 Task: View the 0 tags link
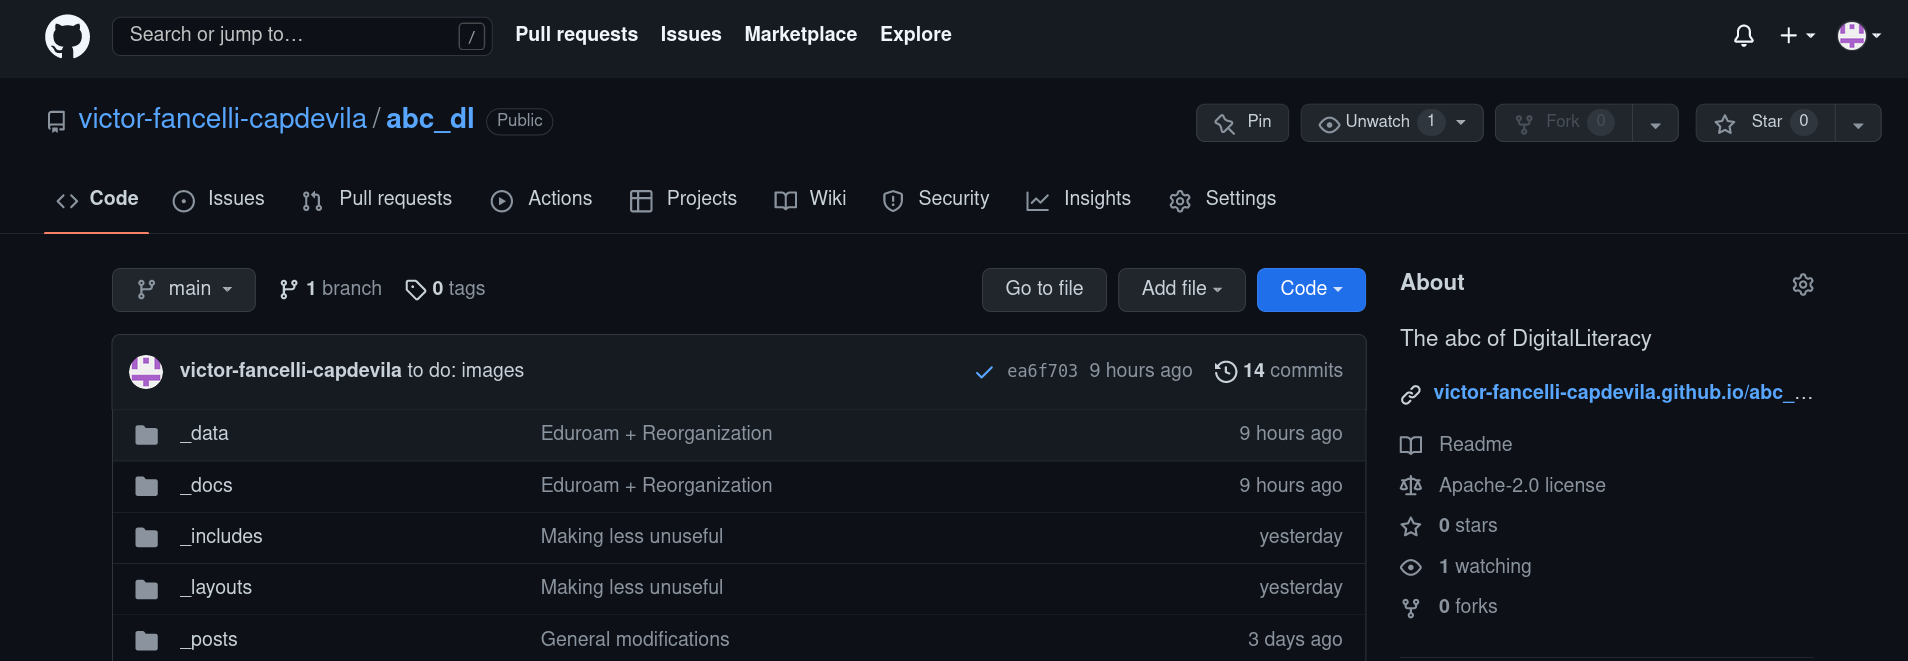click(x=445, y=289)
